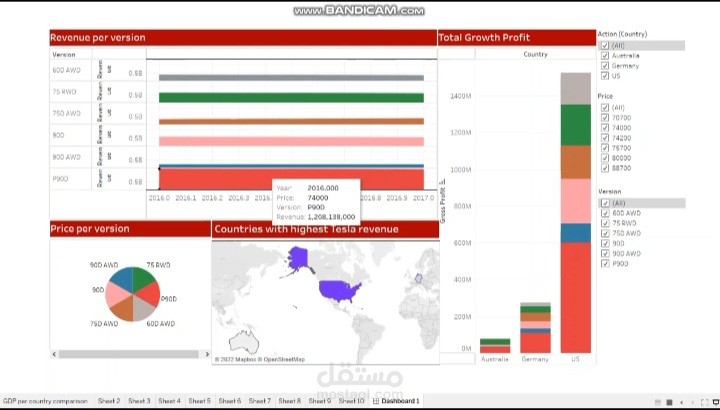Screen dimensions: 720x410
Task: Uncheck the 70700 price checkbox
Action: (605, 118)
